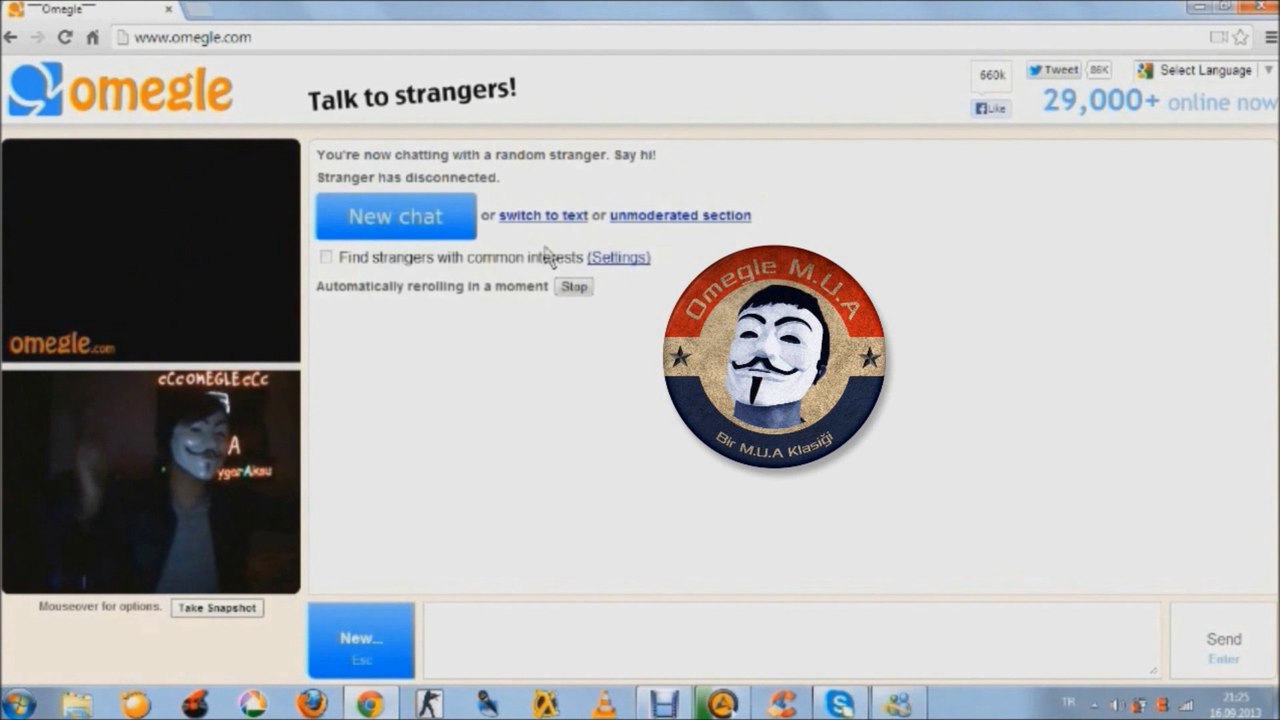The image size is (1280, 720).
Task: Open the network signal icon in the tray
Action: point(1188,705)
